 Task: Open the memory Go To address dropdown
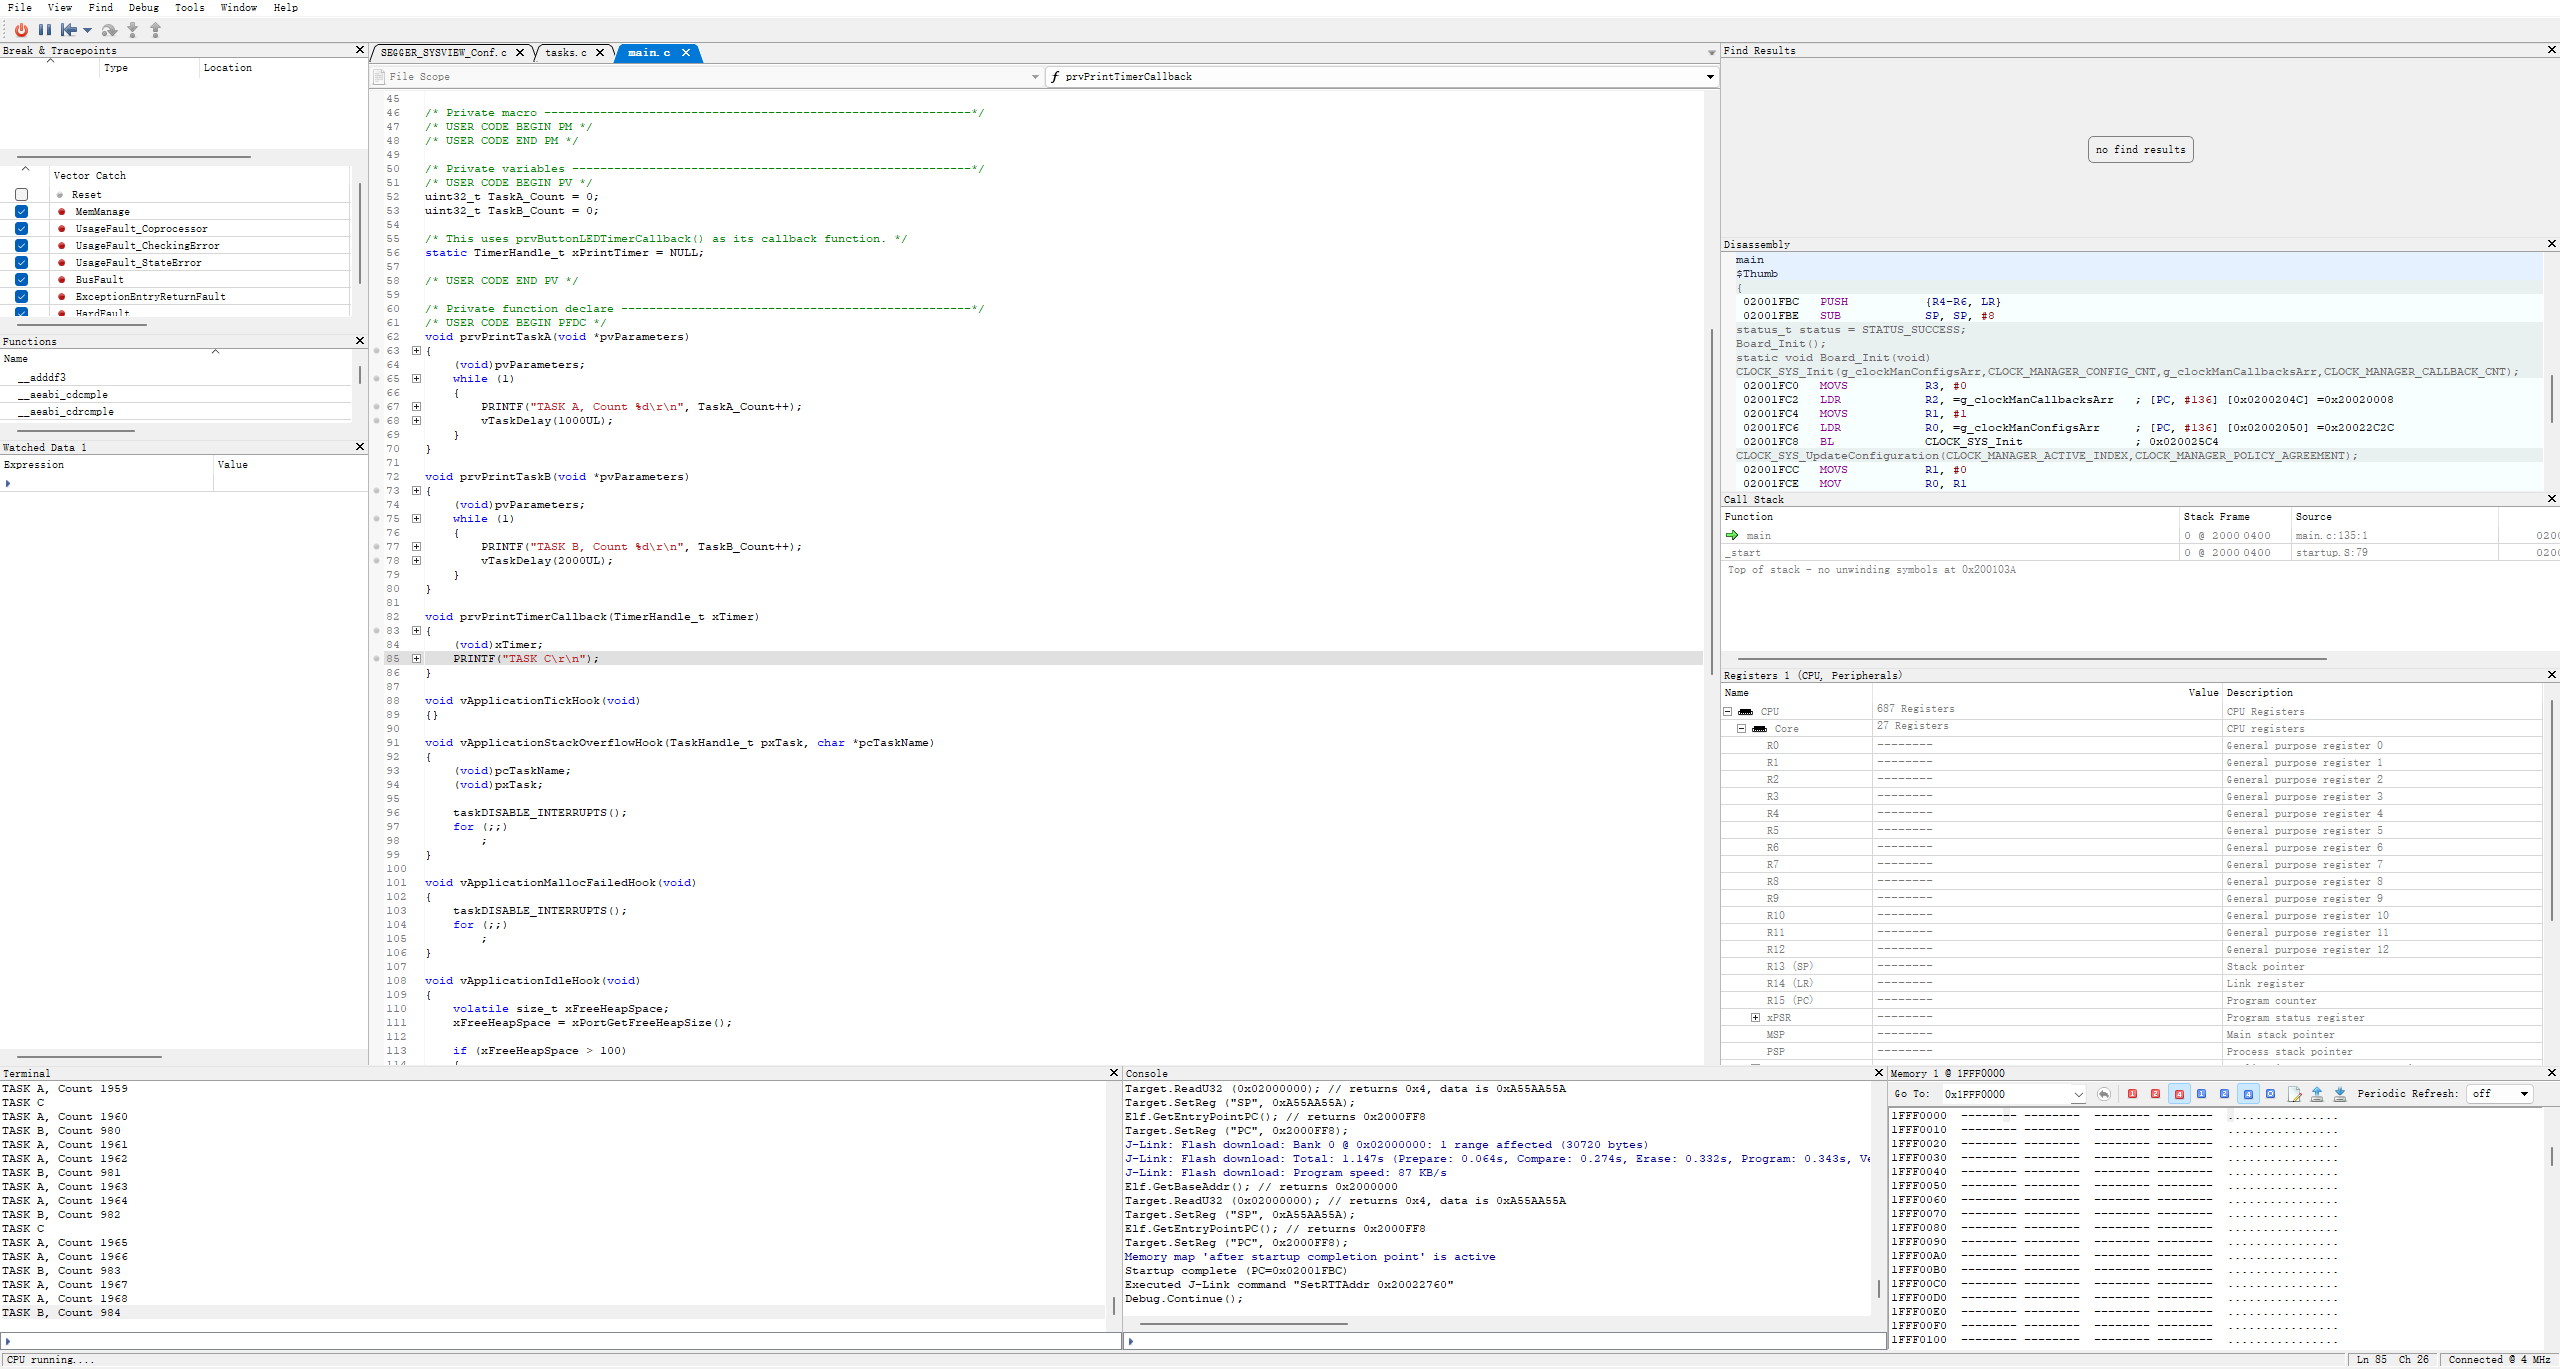coord(2078,1095)
